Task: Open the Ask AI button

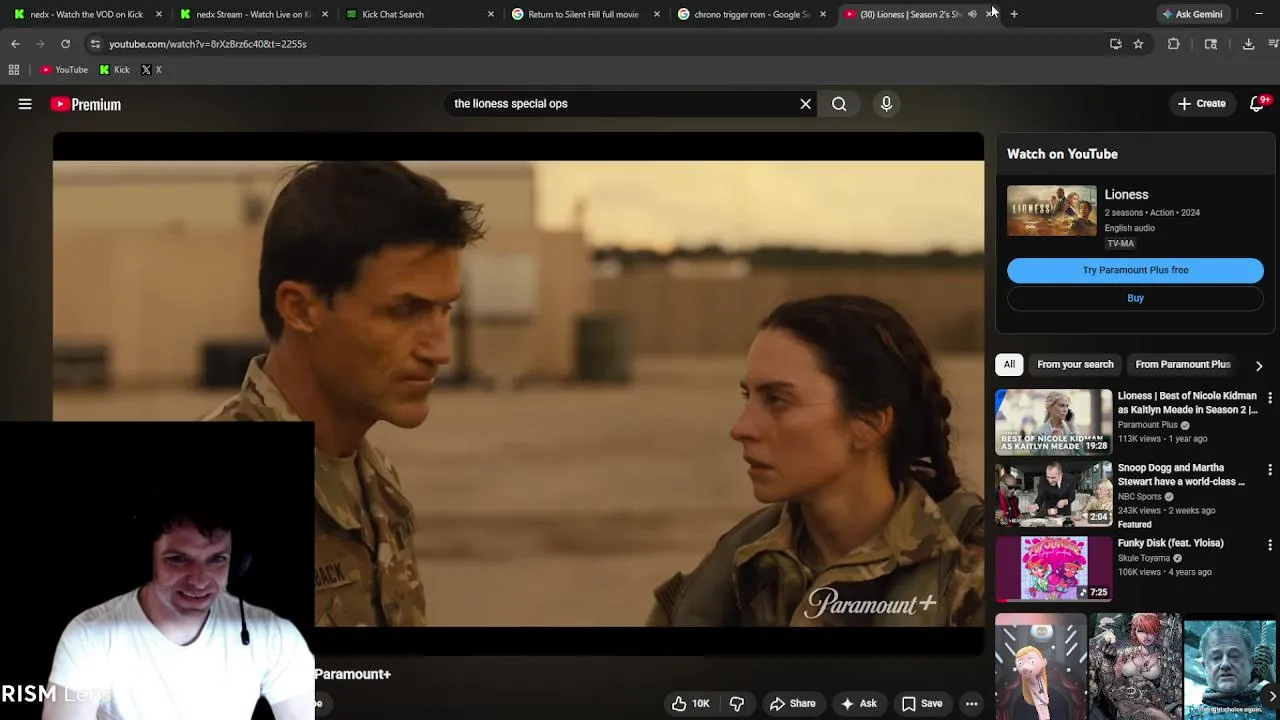Action: (x=859, y=704)
